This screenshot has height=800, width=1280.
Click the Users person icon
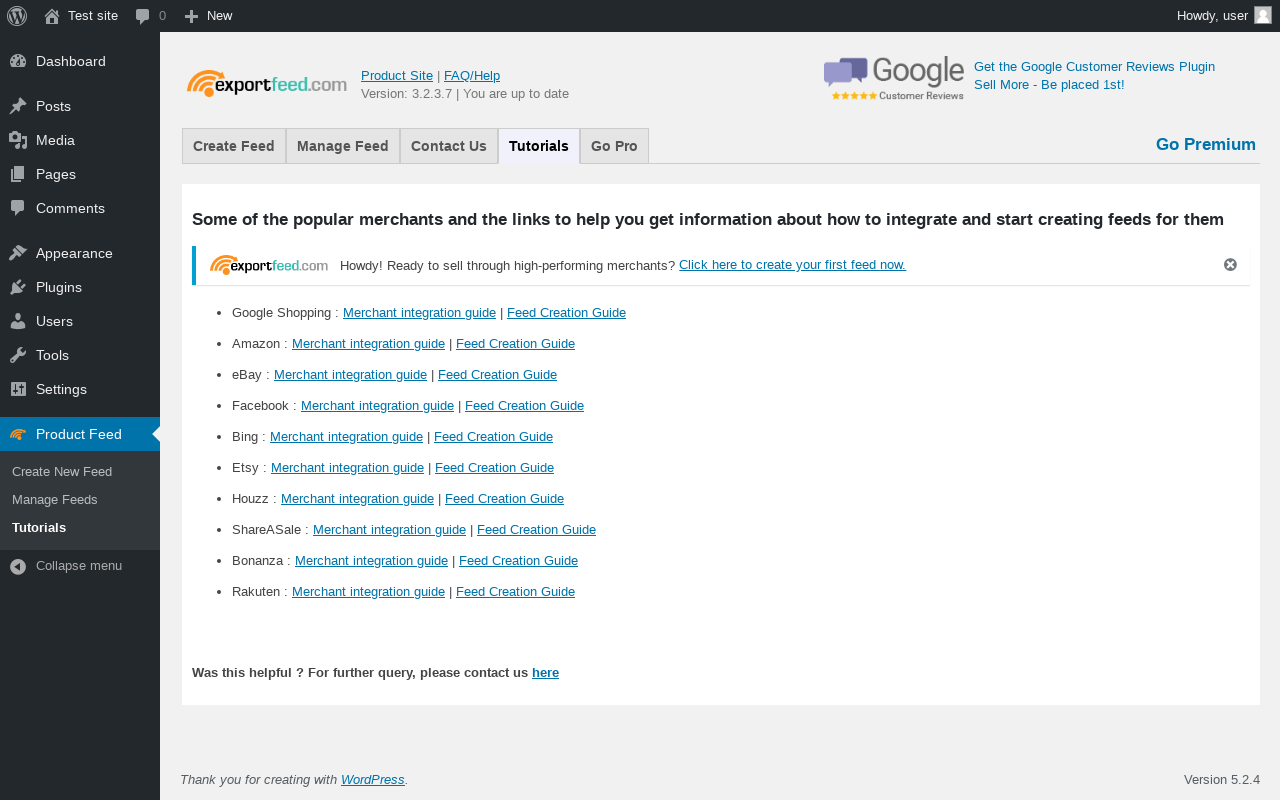click(18, 321)
